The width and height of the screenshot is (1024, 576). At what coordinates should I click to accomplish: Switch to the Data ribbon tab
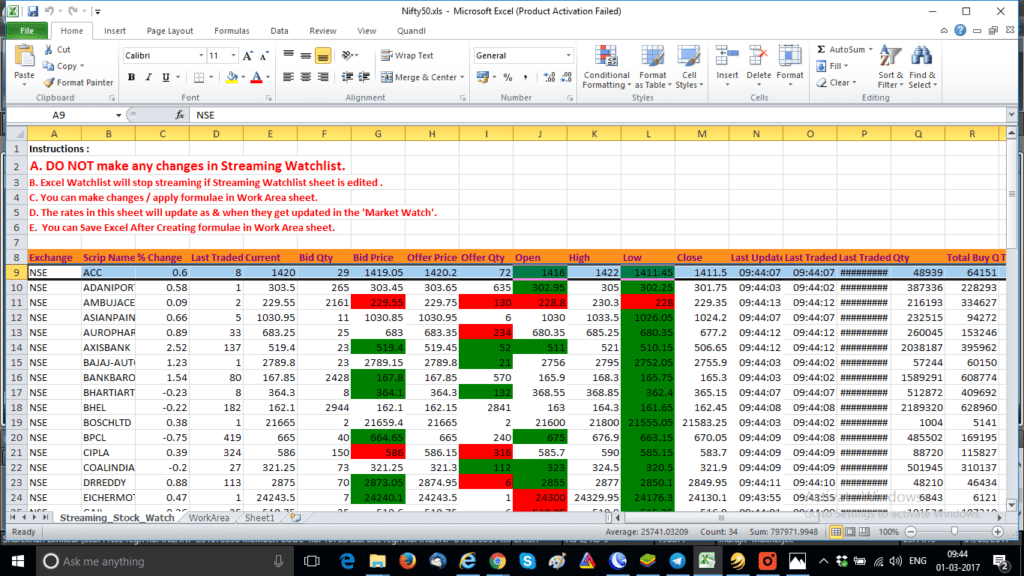tap(280, 31)
